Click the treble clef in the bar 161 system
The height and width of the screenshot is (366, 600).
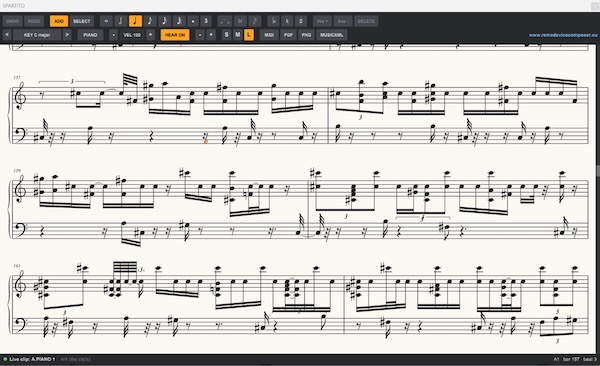click(x=20, y=284)
